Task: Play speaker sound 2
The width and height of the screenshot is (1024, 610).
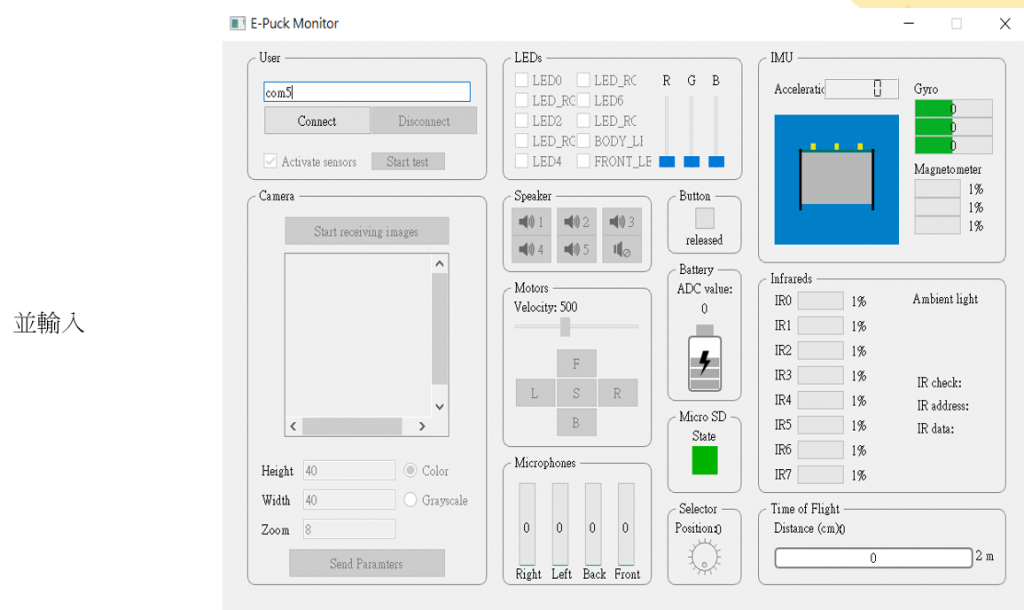Action: (577, 222)
